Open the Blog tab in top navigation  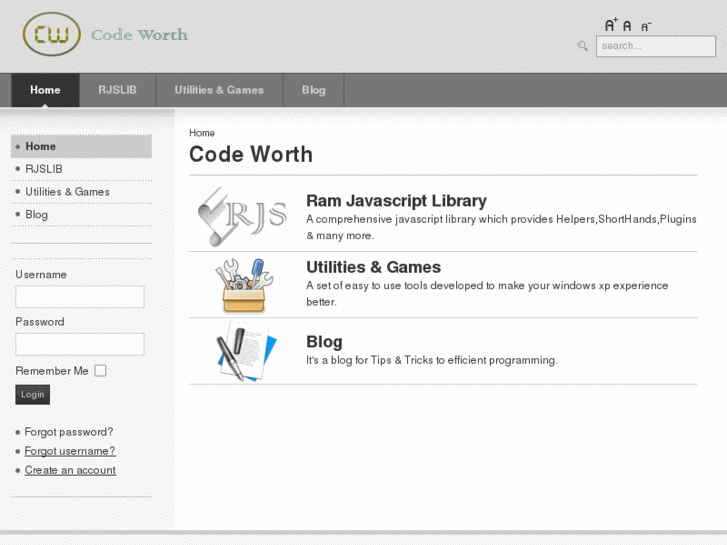(x=314, y=90)
